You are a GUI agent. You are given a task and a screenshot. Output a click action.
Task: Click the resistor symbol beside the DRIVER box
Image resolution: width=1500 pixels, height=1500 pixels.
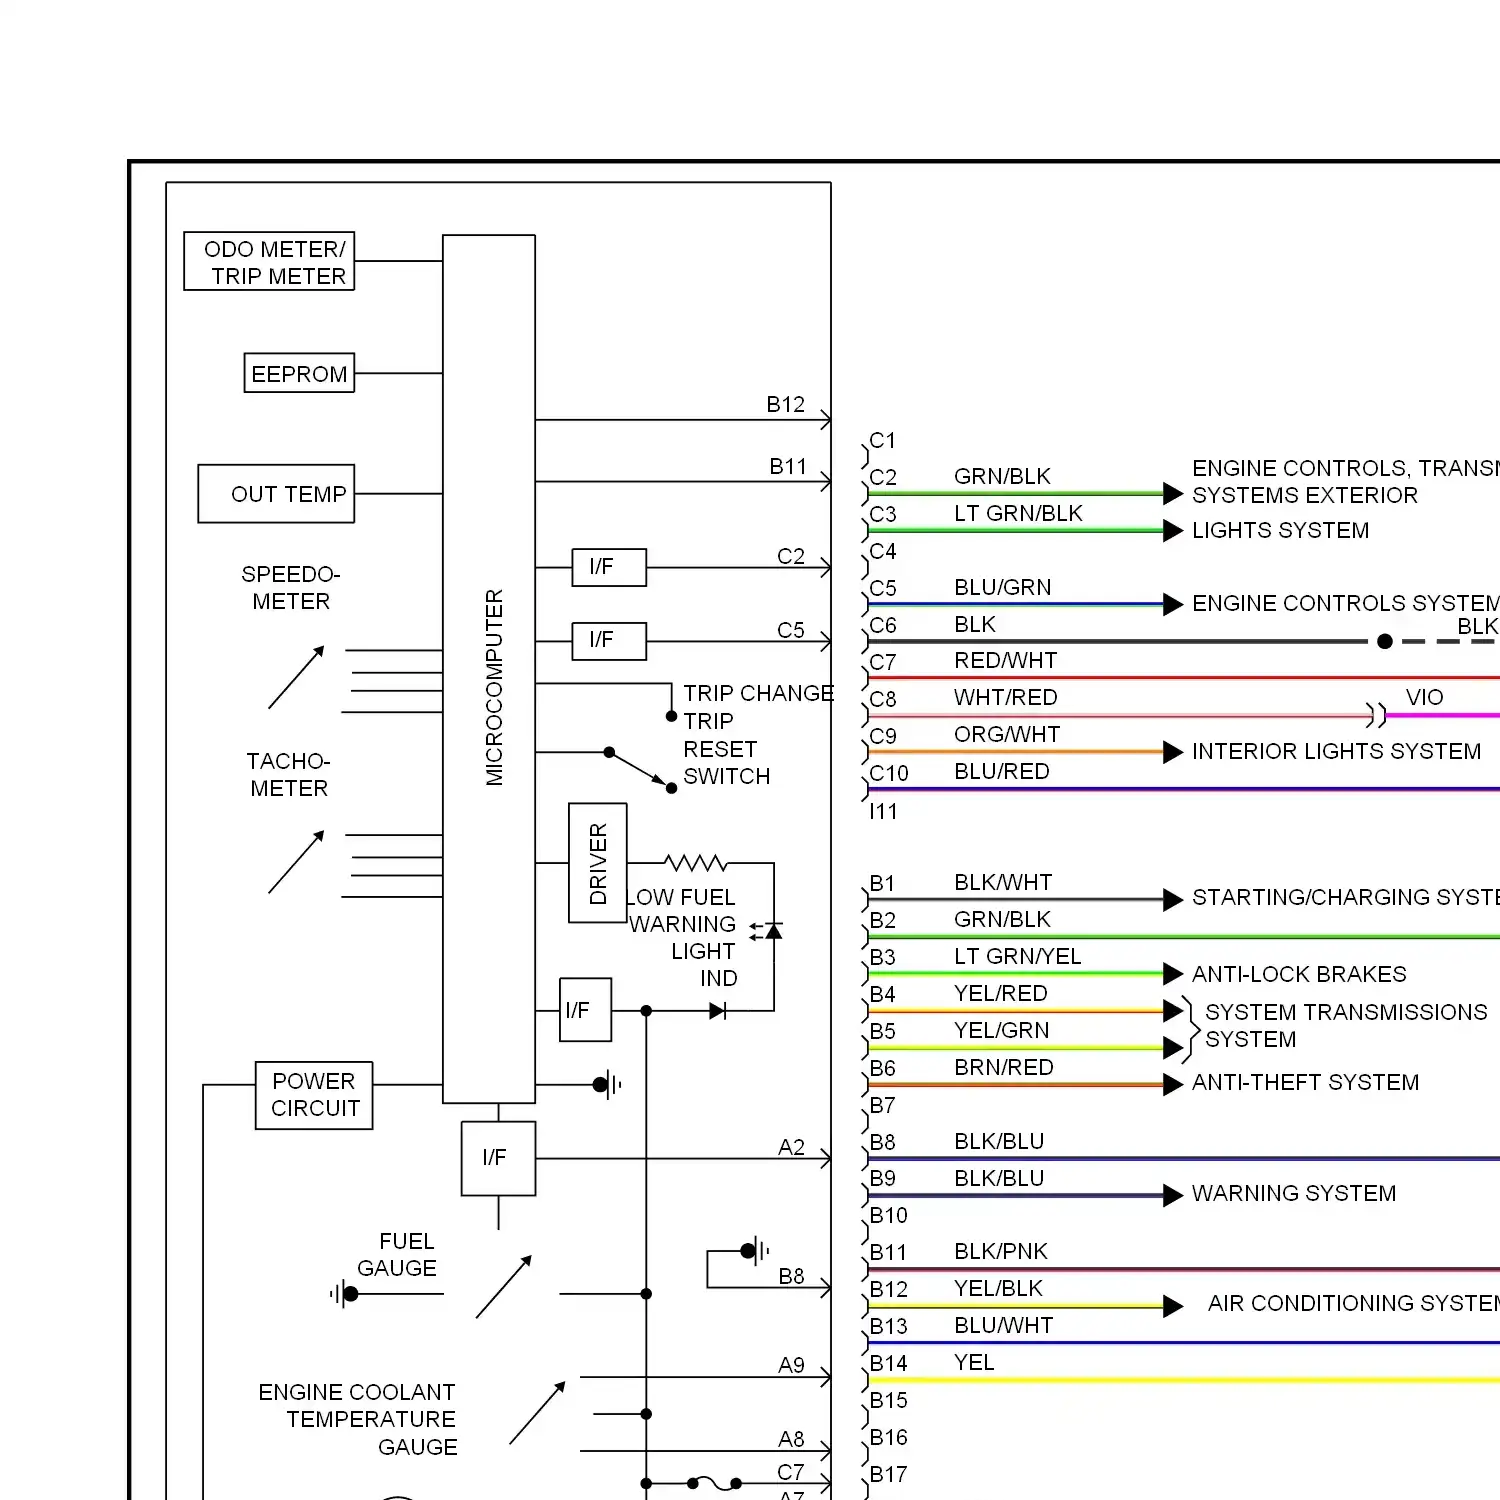point(696,862)
